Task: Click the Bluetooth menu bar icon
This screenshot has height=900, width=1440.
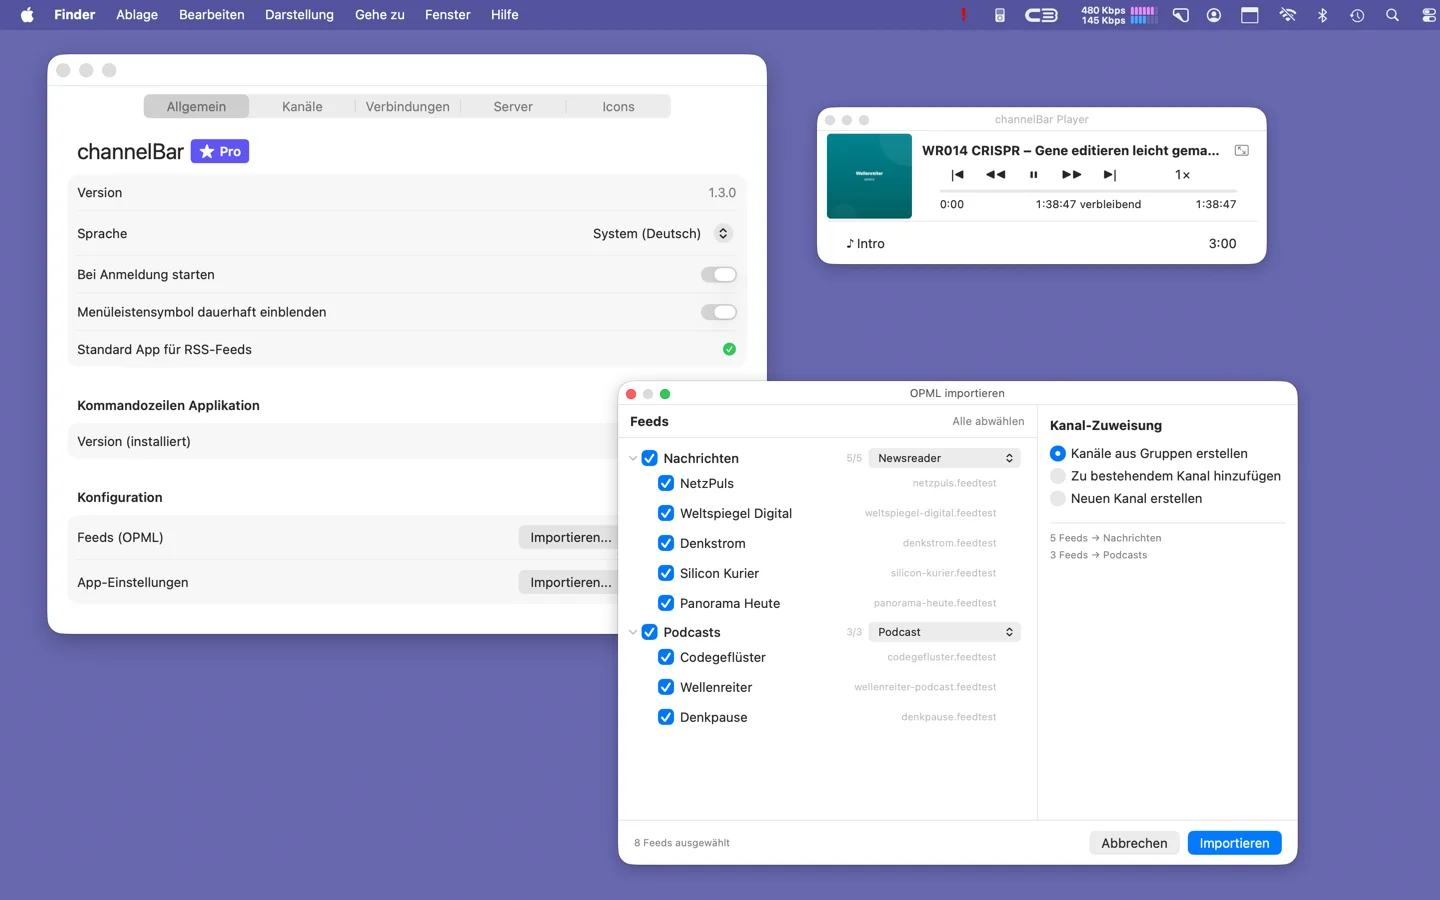Action: [x=1322, y=15]
